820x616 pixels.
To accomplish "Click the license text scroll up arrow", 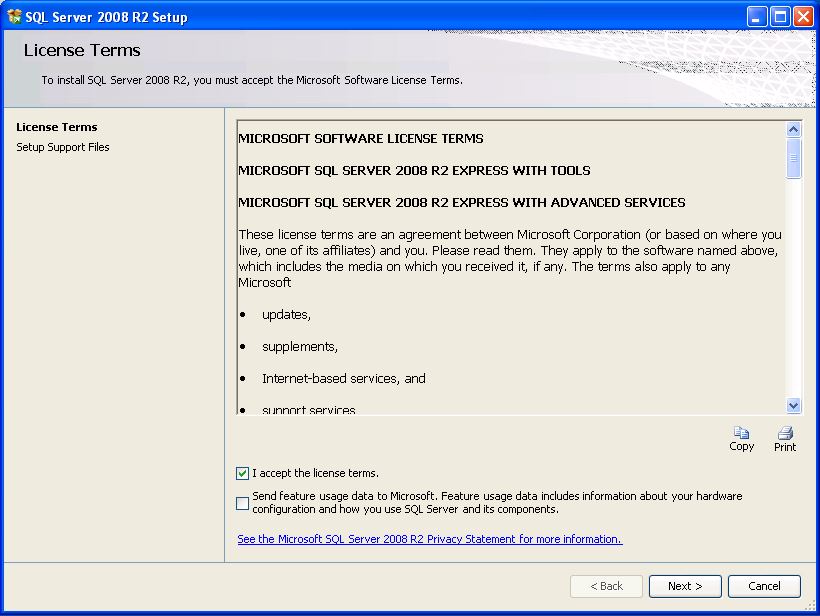I will click(794, 130).
